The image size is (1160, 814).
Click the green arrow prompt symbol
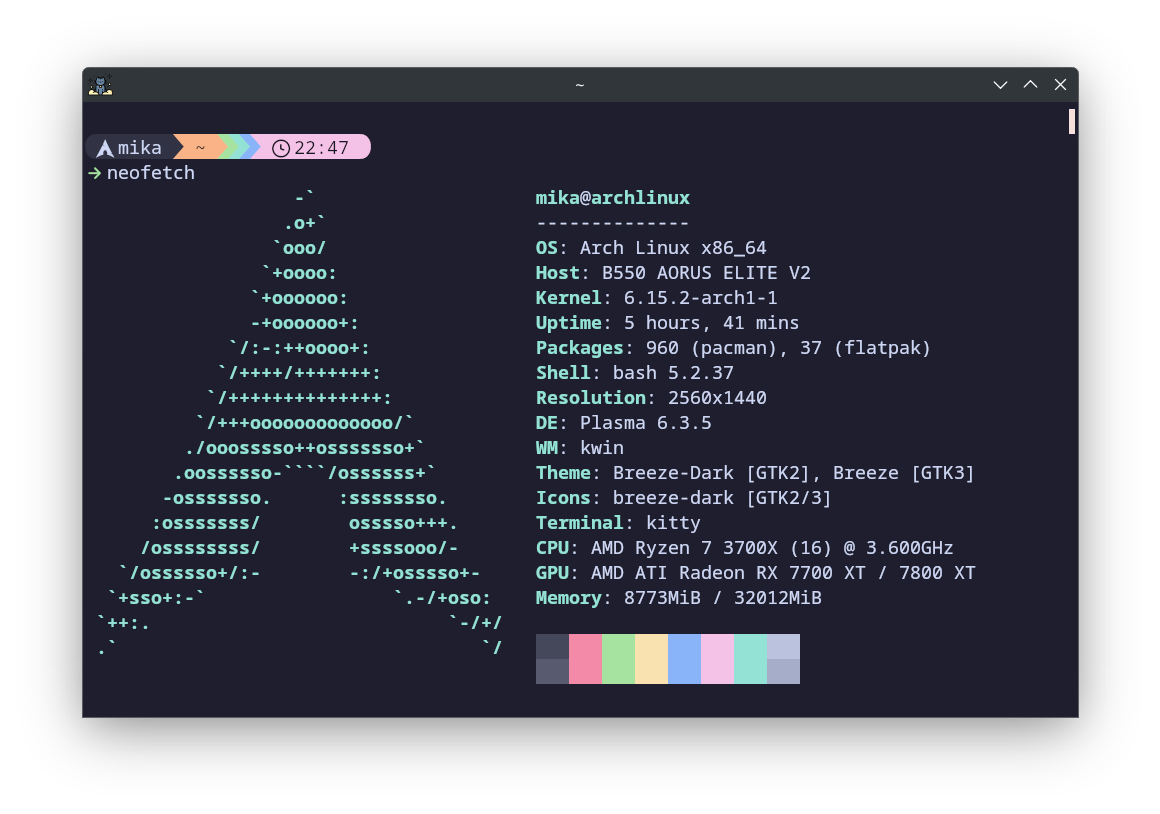[95, 173]
